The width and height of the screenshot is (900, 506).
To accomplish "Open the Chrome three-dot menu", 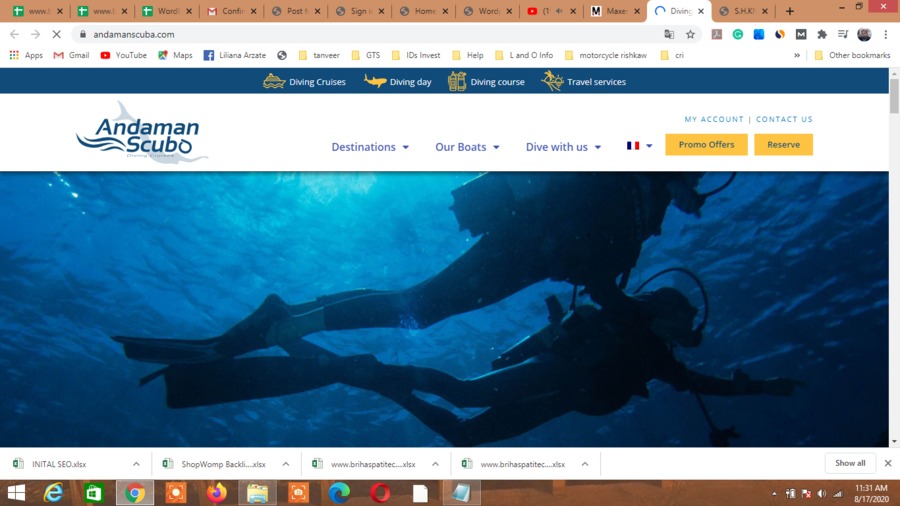I will (x=886, y=34).
